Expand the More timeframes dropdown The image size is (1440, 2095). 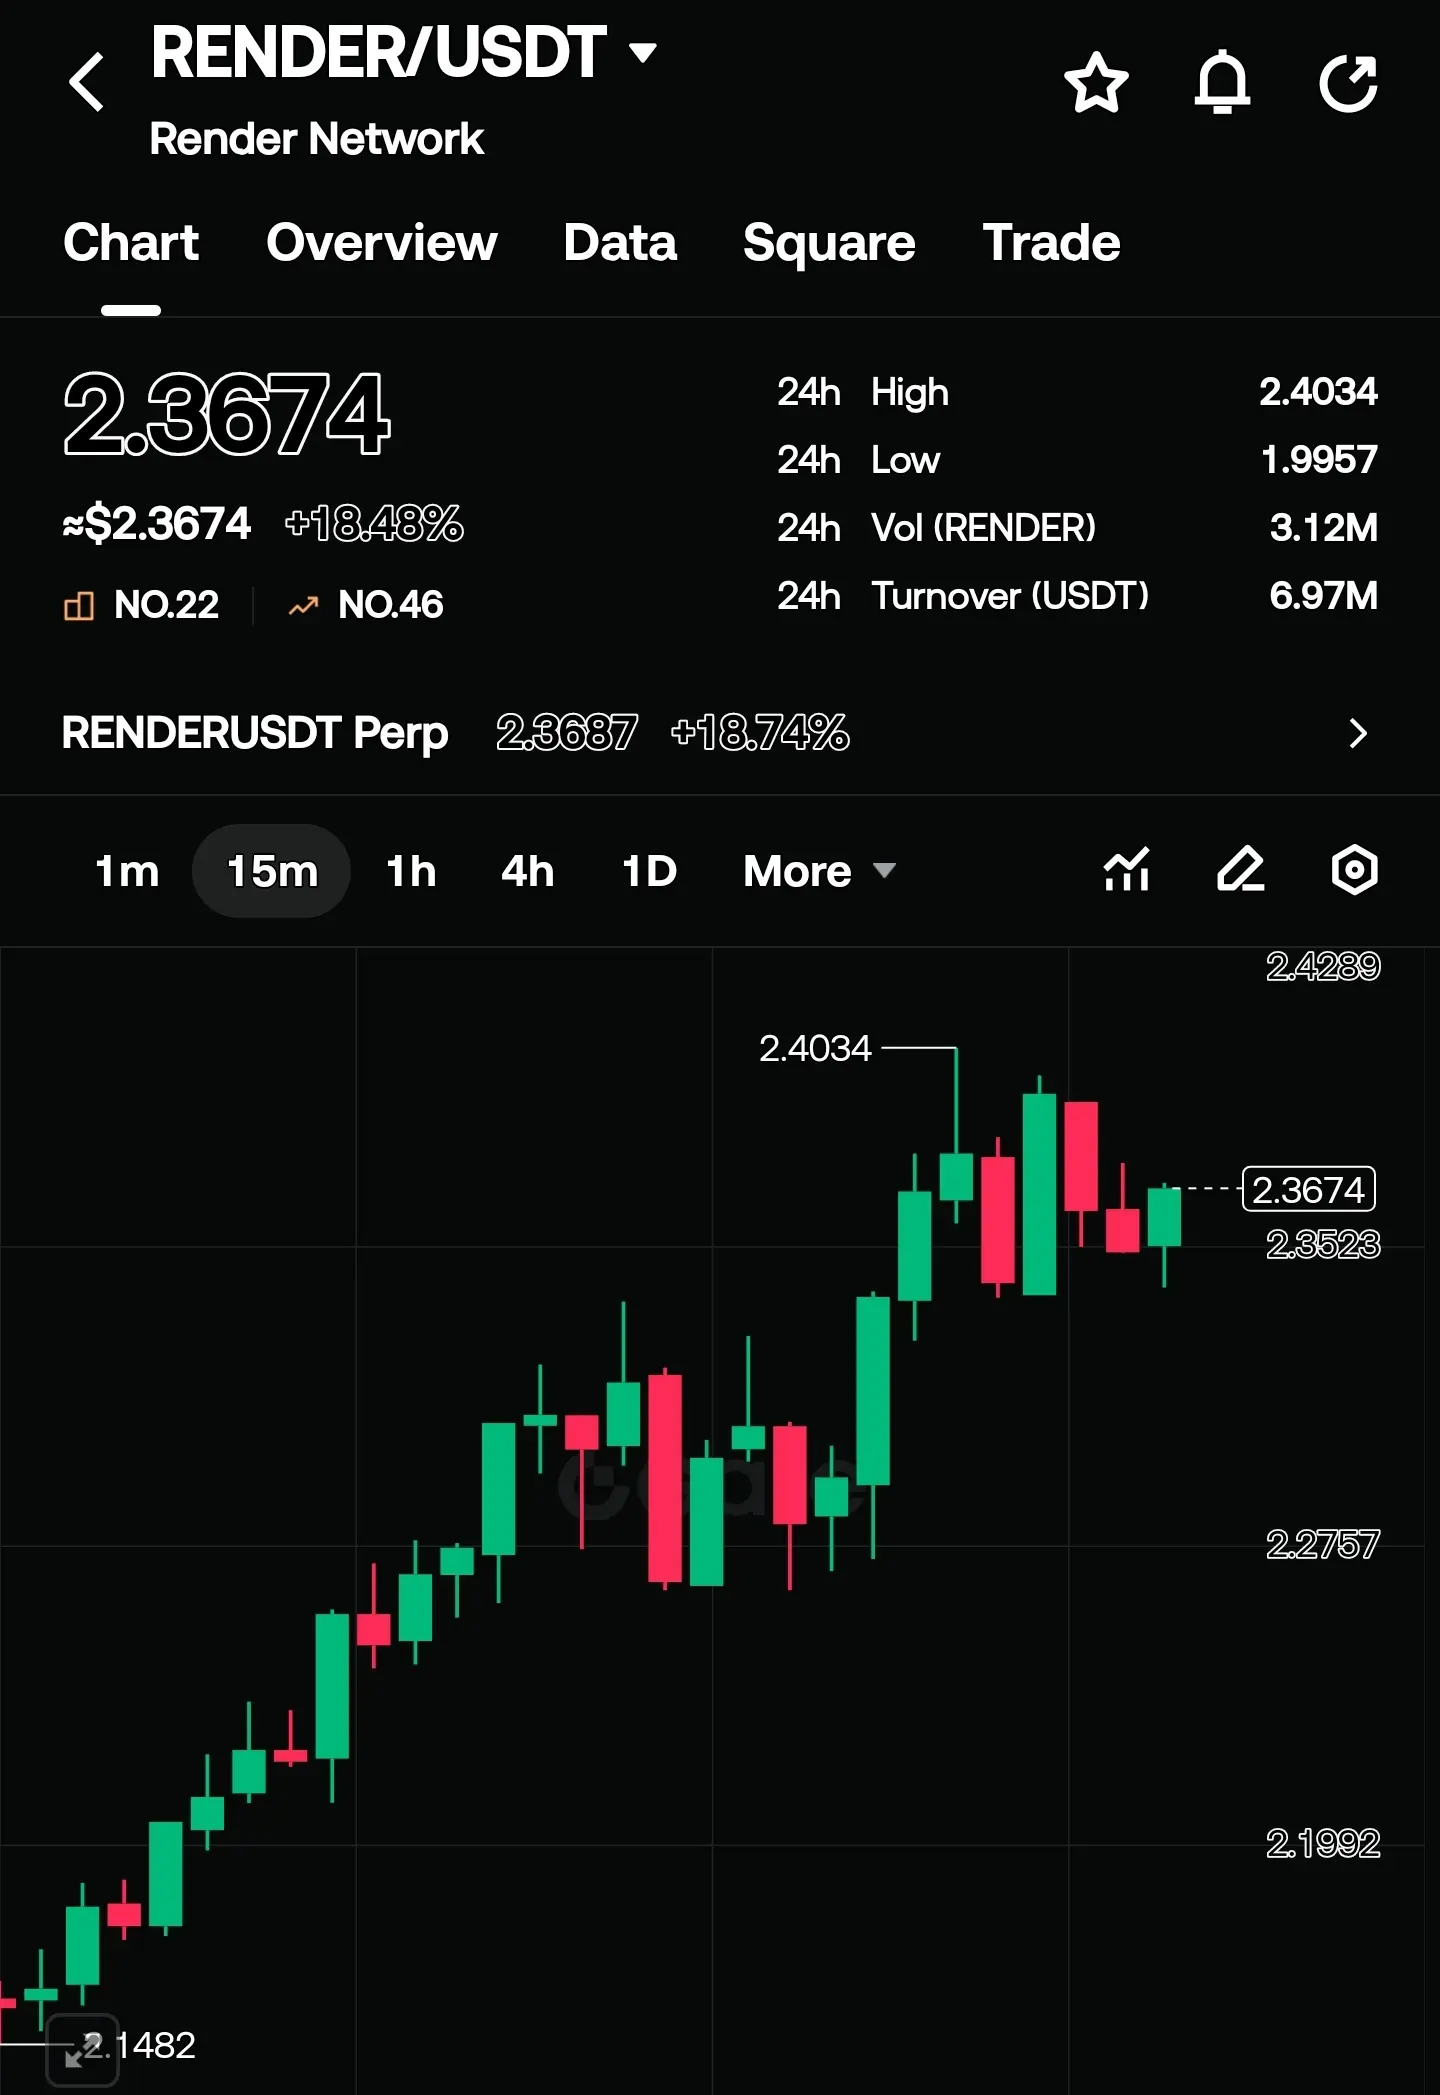pos(819,871)
